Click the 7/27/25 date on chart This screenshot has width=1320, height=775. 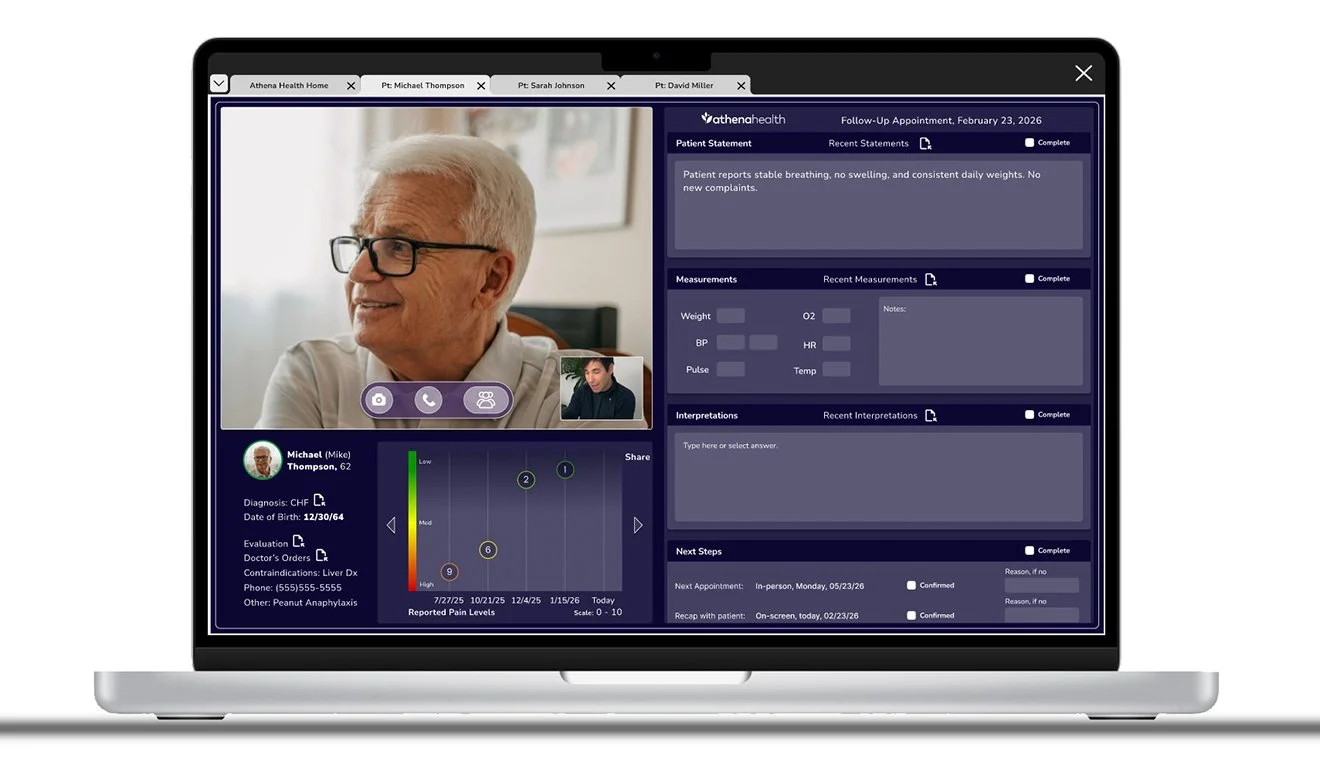449,601
